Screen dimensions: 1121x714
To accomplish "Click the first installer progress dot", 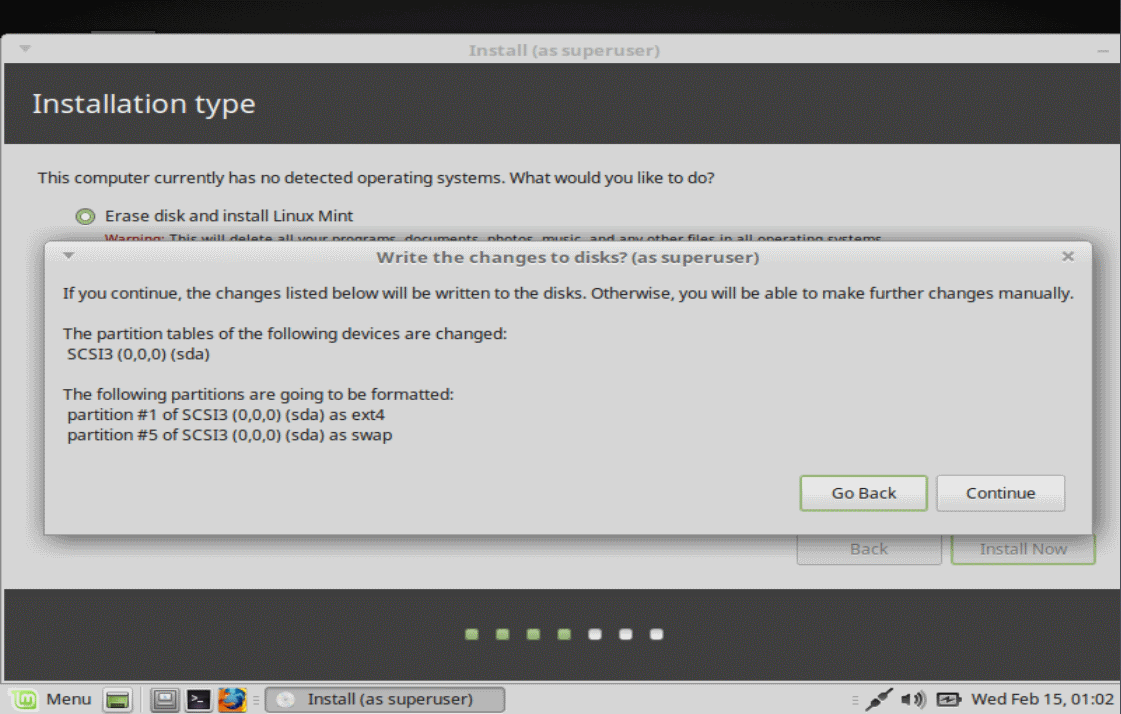I will (x=472, y=634).
